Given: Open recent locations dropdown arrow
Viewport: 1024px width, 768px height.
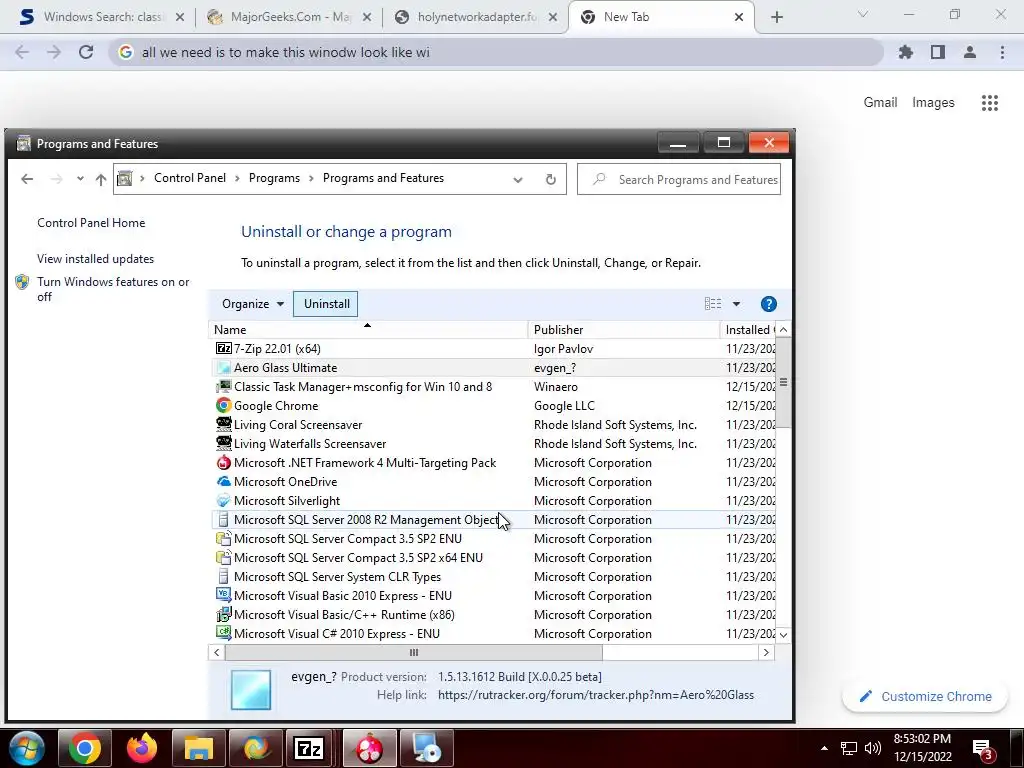Looking at the screenshot, I should [x=80, y=178].
